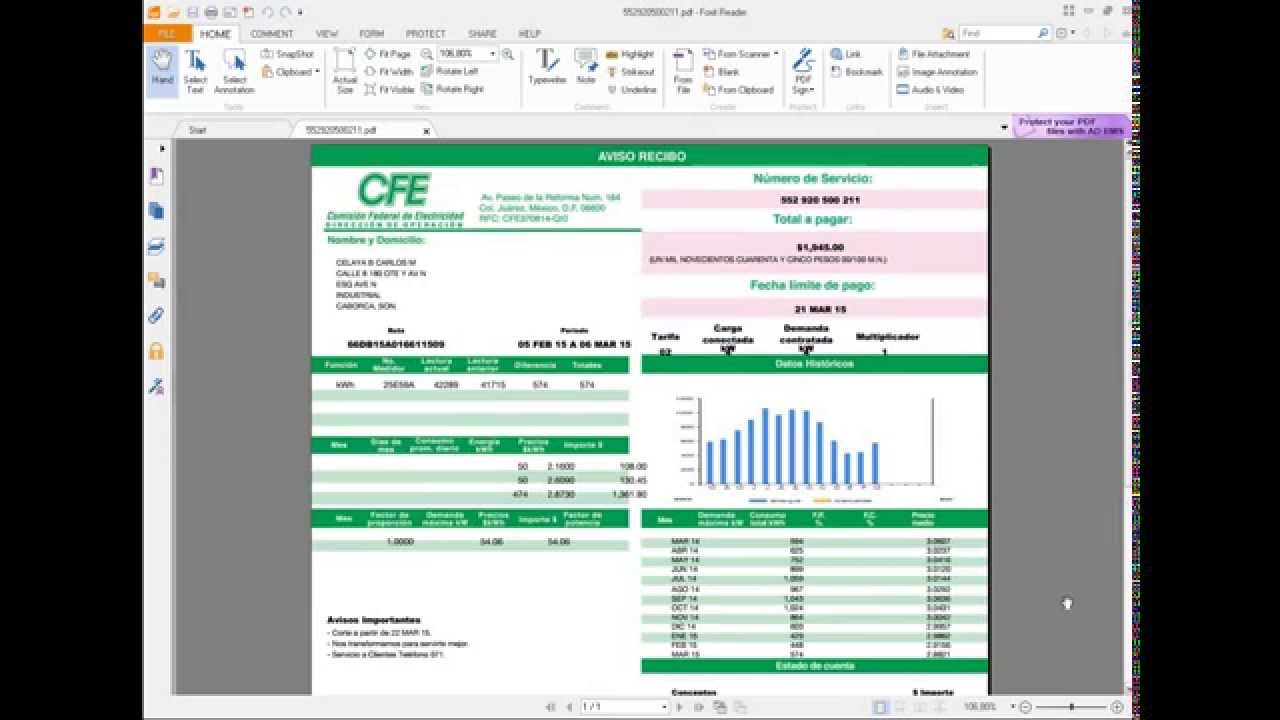Choose the Underline tool
The height and width of the screenshot is (720, 1280).
(631, 89)
